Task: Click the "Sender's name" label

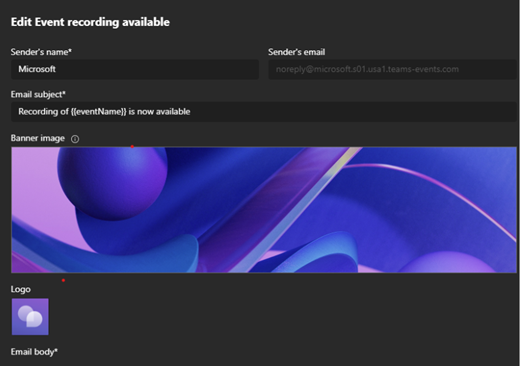Action: click(x=41, y=52)
